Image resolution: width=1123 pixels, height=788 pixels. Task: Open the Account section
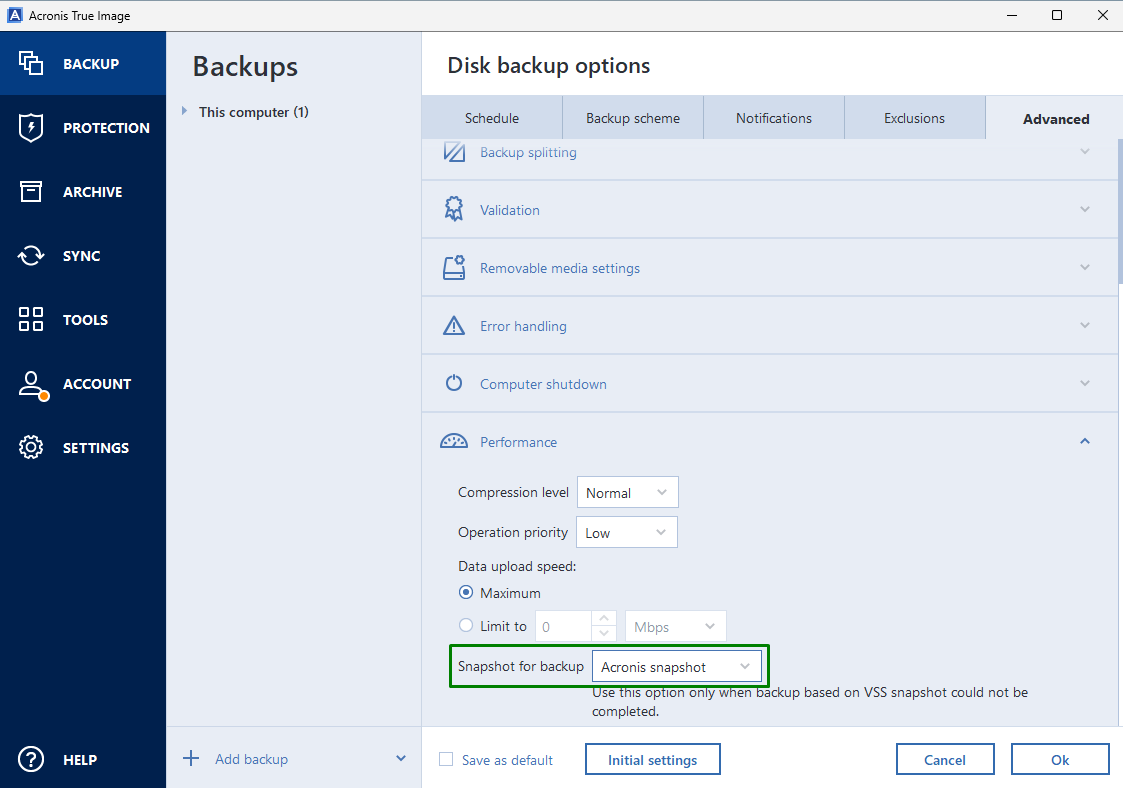point(83,383)
